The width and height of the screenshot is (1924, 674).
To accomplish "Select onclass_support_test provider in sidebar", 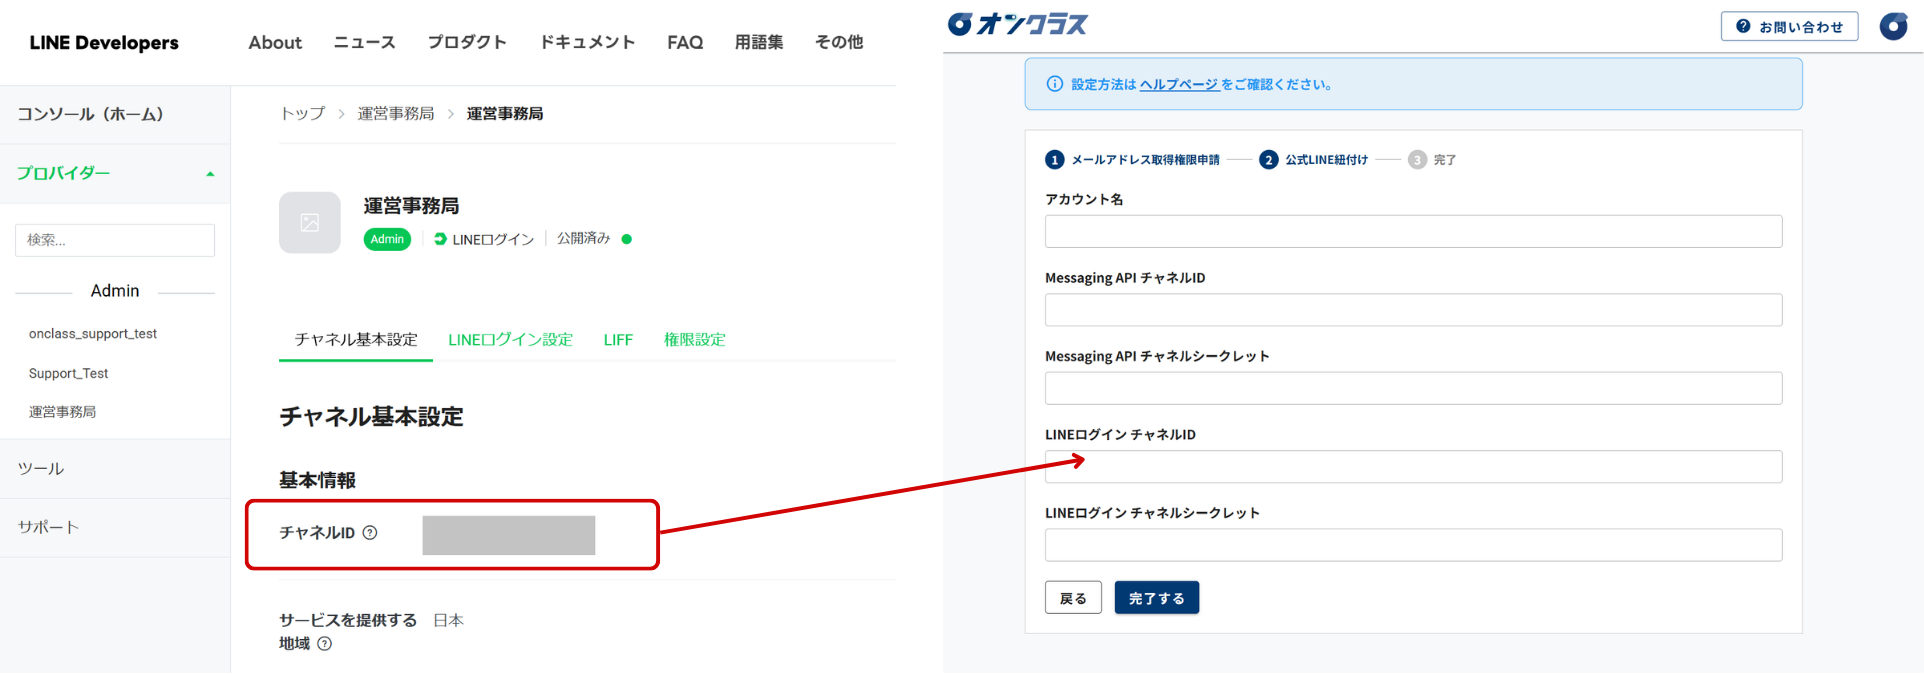I will 93,334.
